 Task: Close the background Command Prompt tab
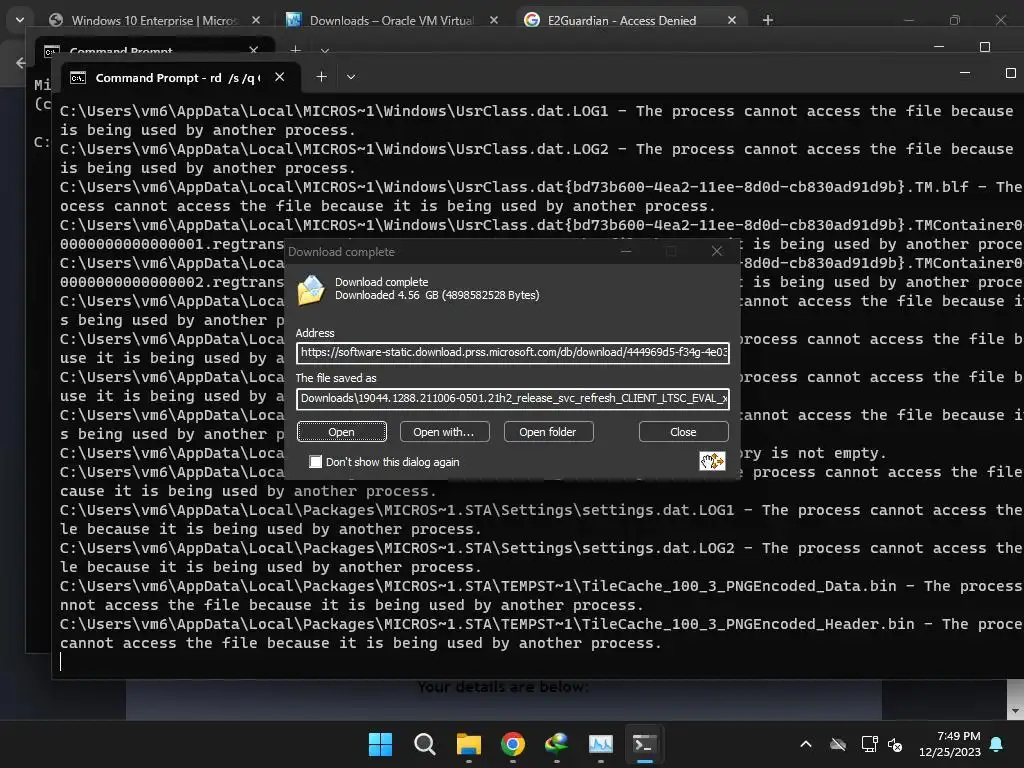pyautogui.click(x=253, y=50)
